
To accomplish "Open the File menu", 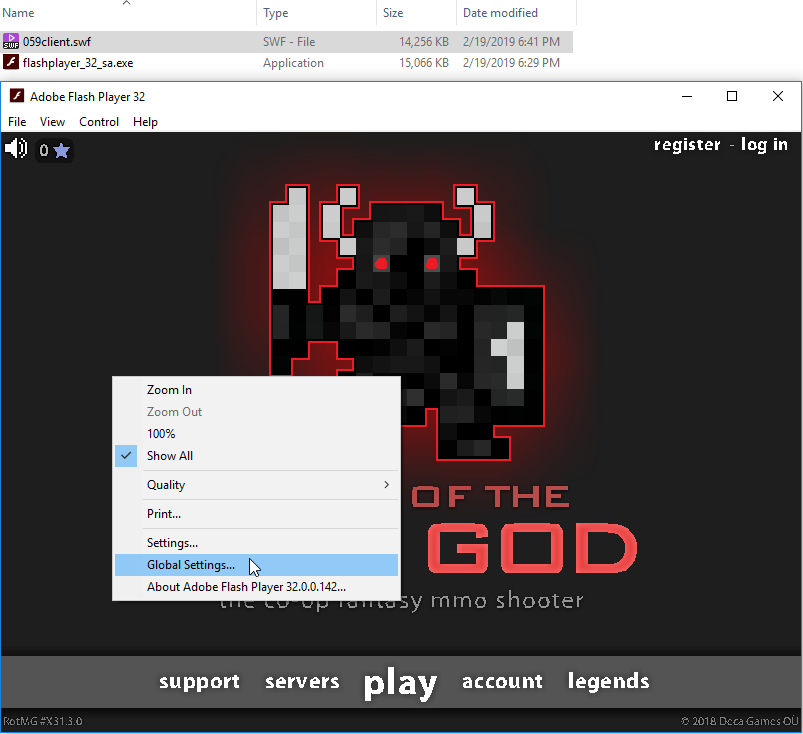I will (x=17, y=122).
